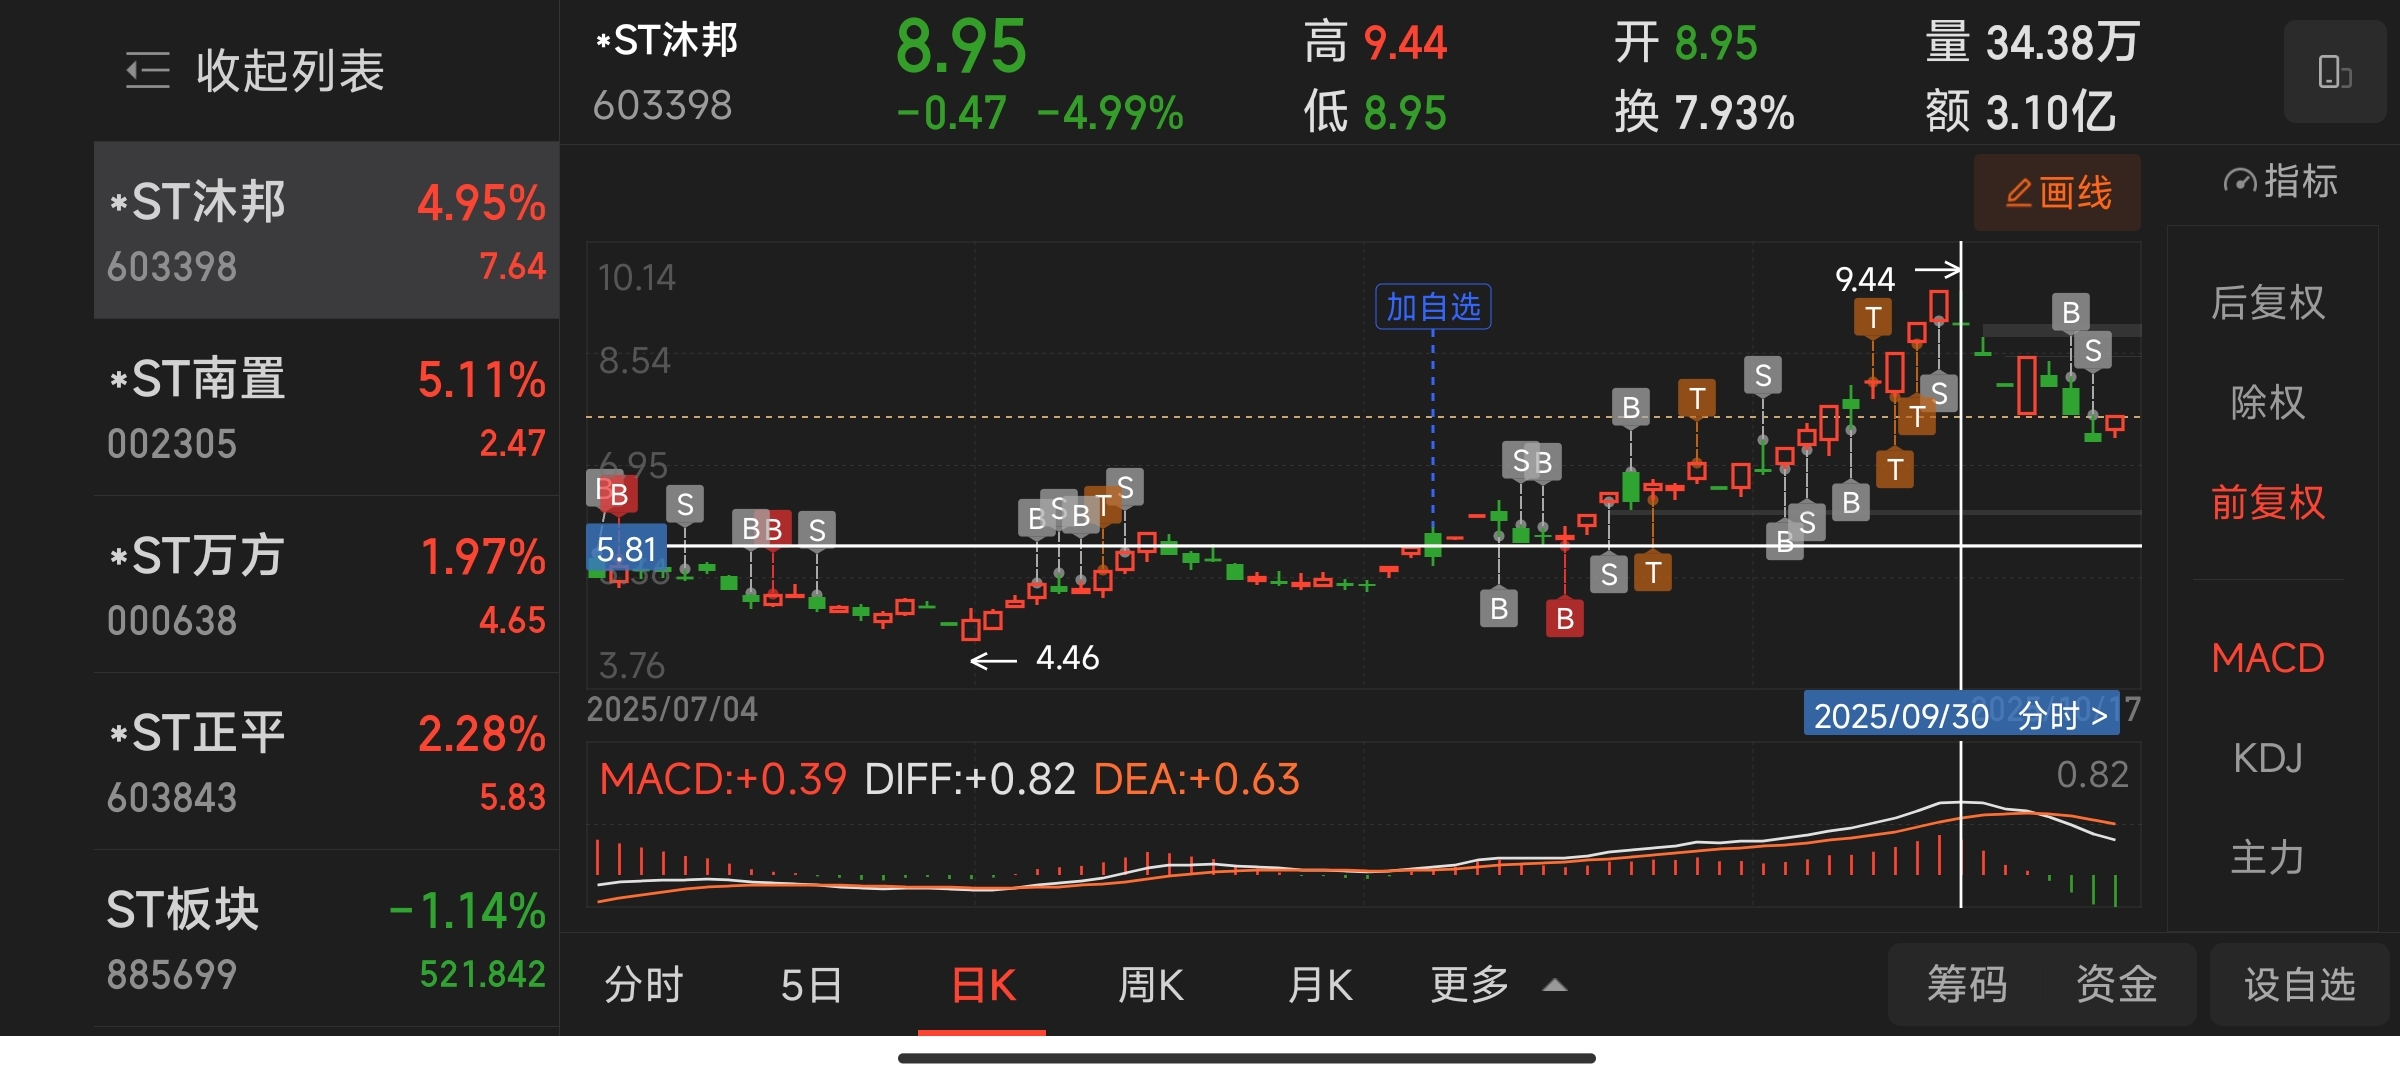This screenshot has height=1080, width=2400.
Task: Open the 筹码 chip distribution button
Action: [1966, 985]
